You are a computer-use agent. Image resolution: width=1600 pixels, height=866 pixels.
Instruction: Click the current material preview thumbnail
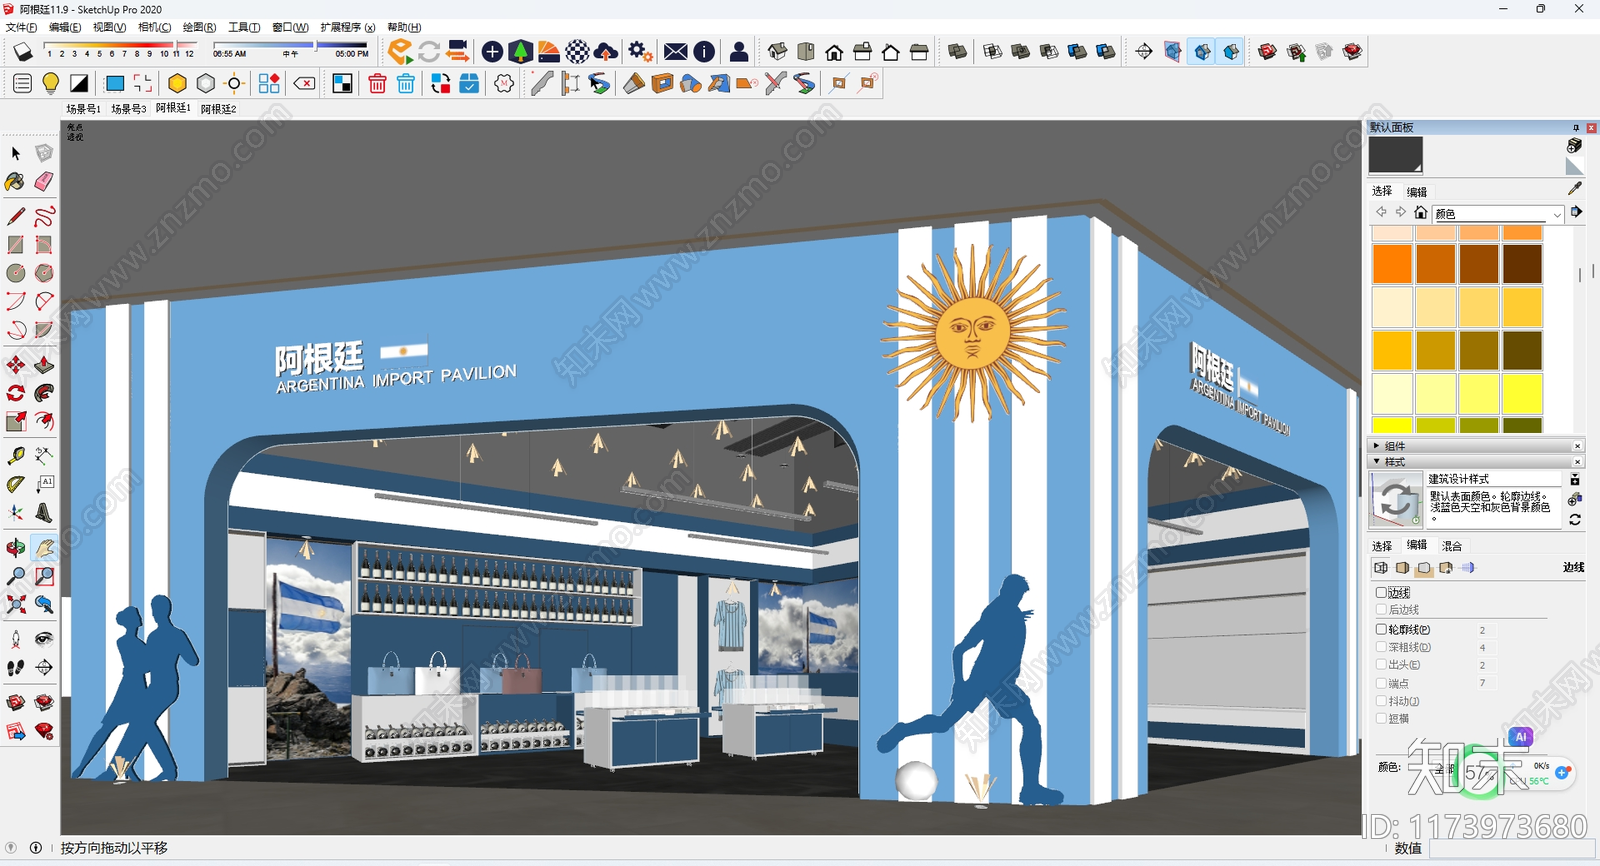(1396, 155)
